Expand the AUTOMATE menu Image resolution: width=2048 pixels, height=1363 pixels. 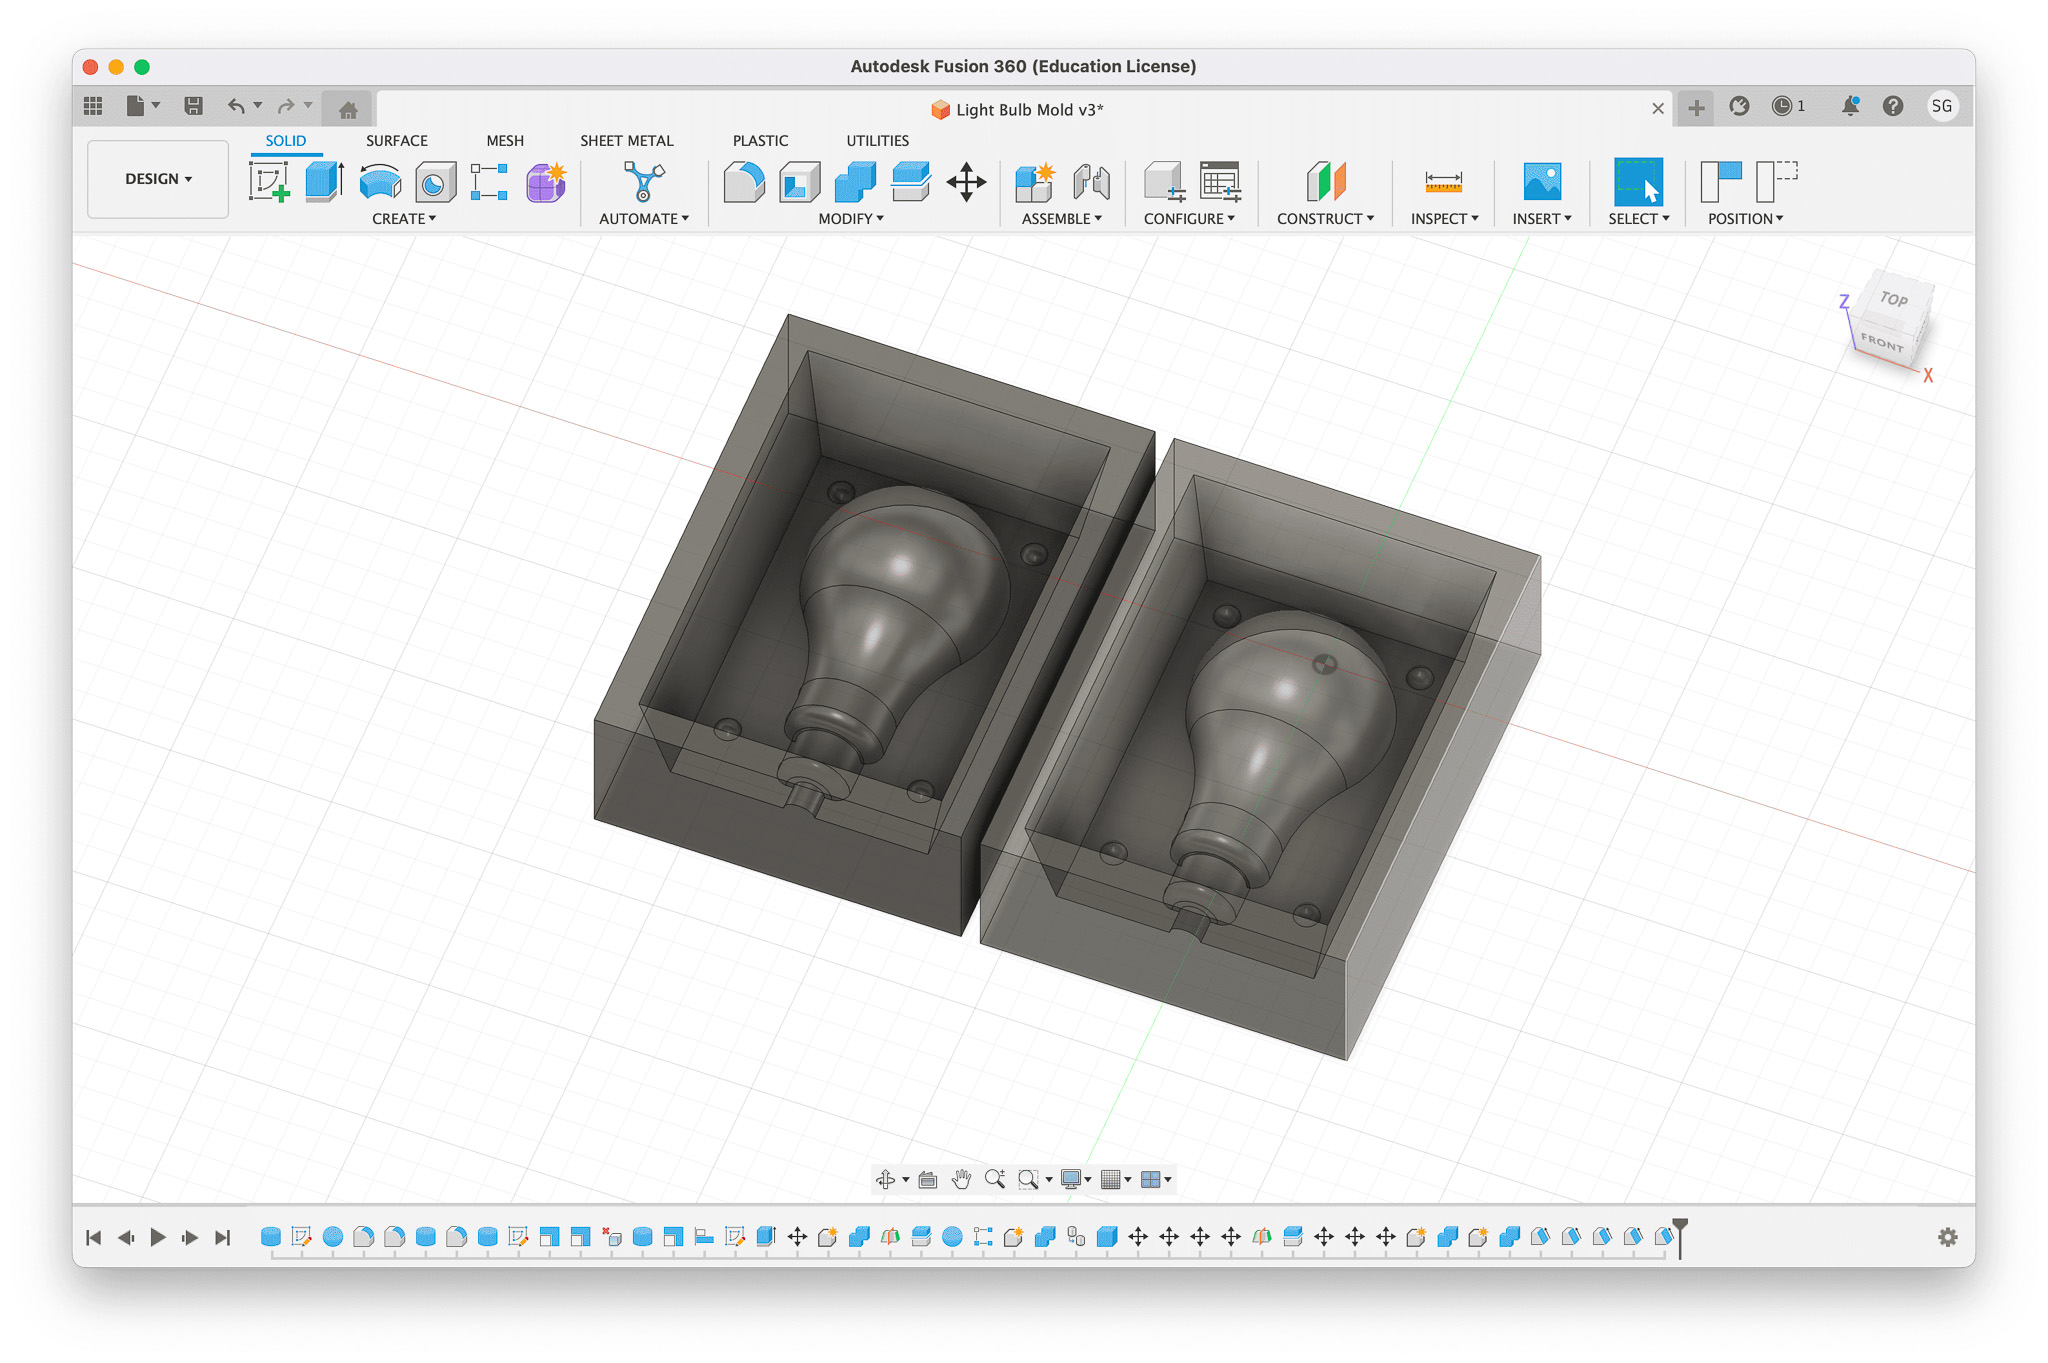(644, 219)
